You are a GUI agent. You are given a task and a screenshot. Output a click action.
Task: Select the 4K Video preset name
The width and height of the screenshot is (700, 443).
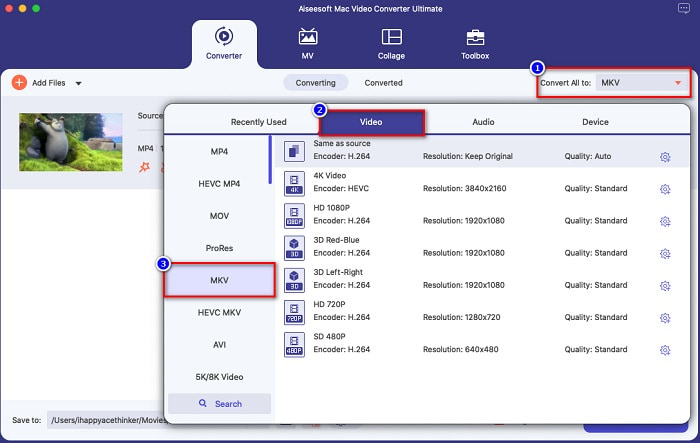click(329, 176)
